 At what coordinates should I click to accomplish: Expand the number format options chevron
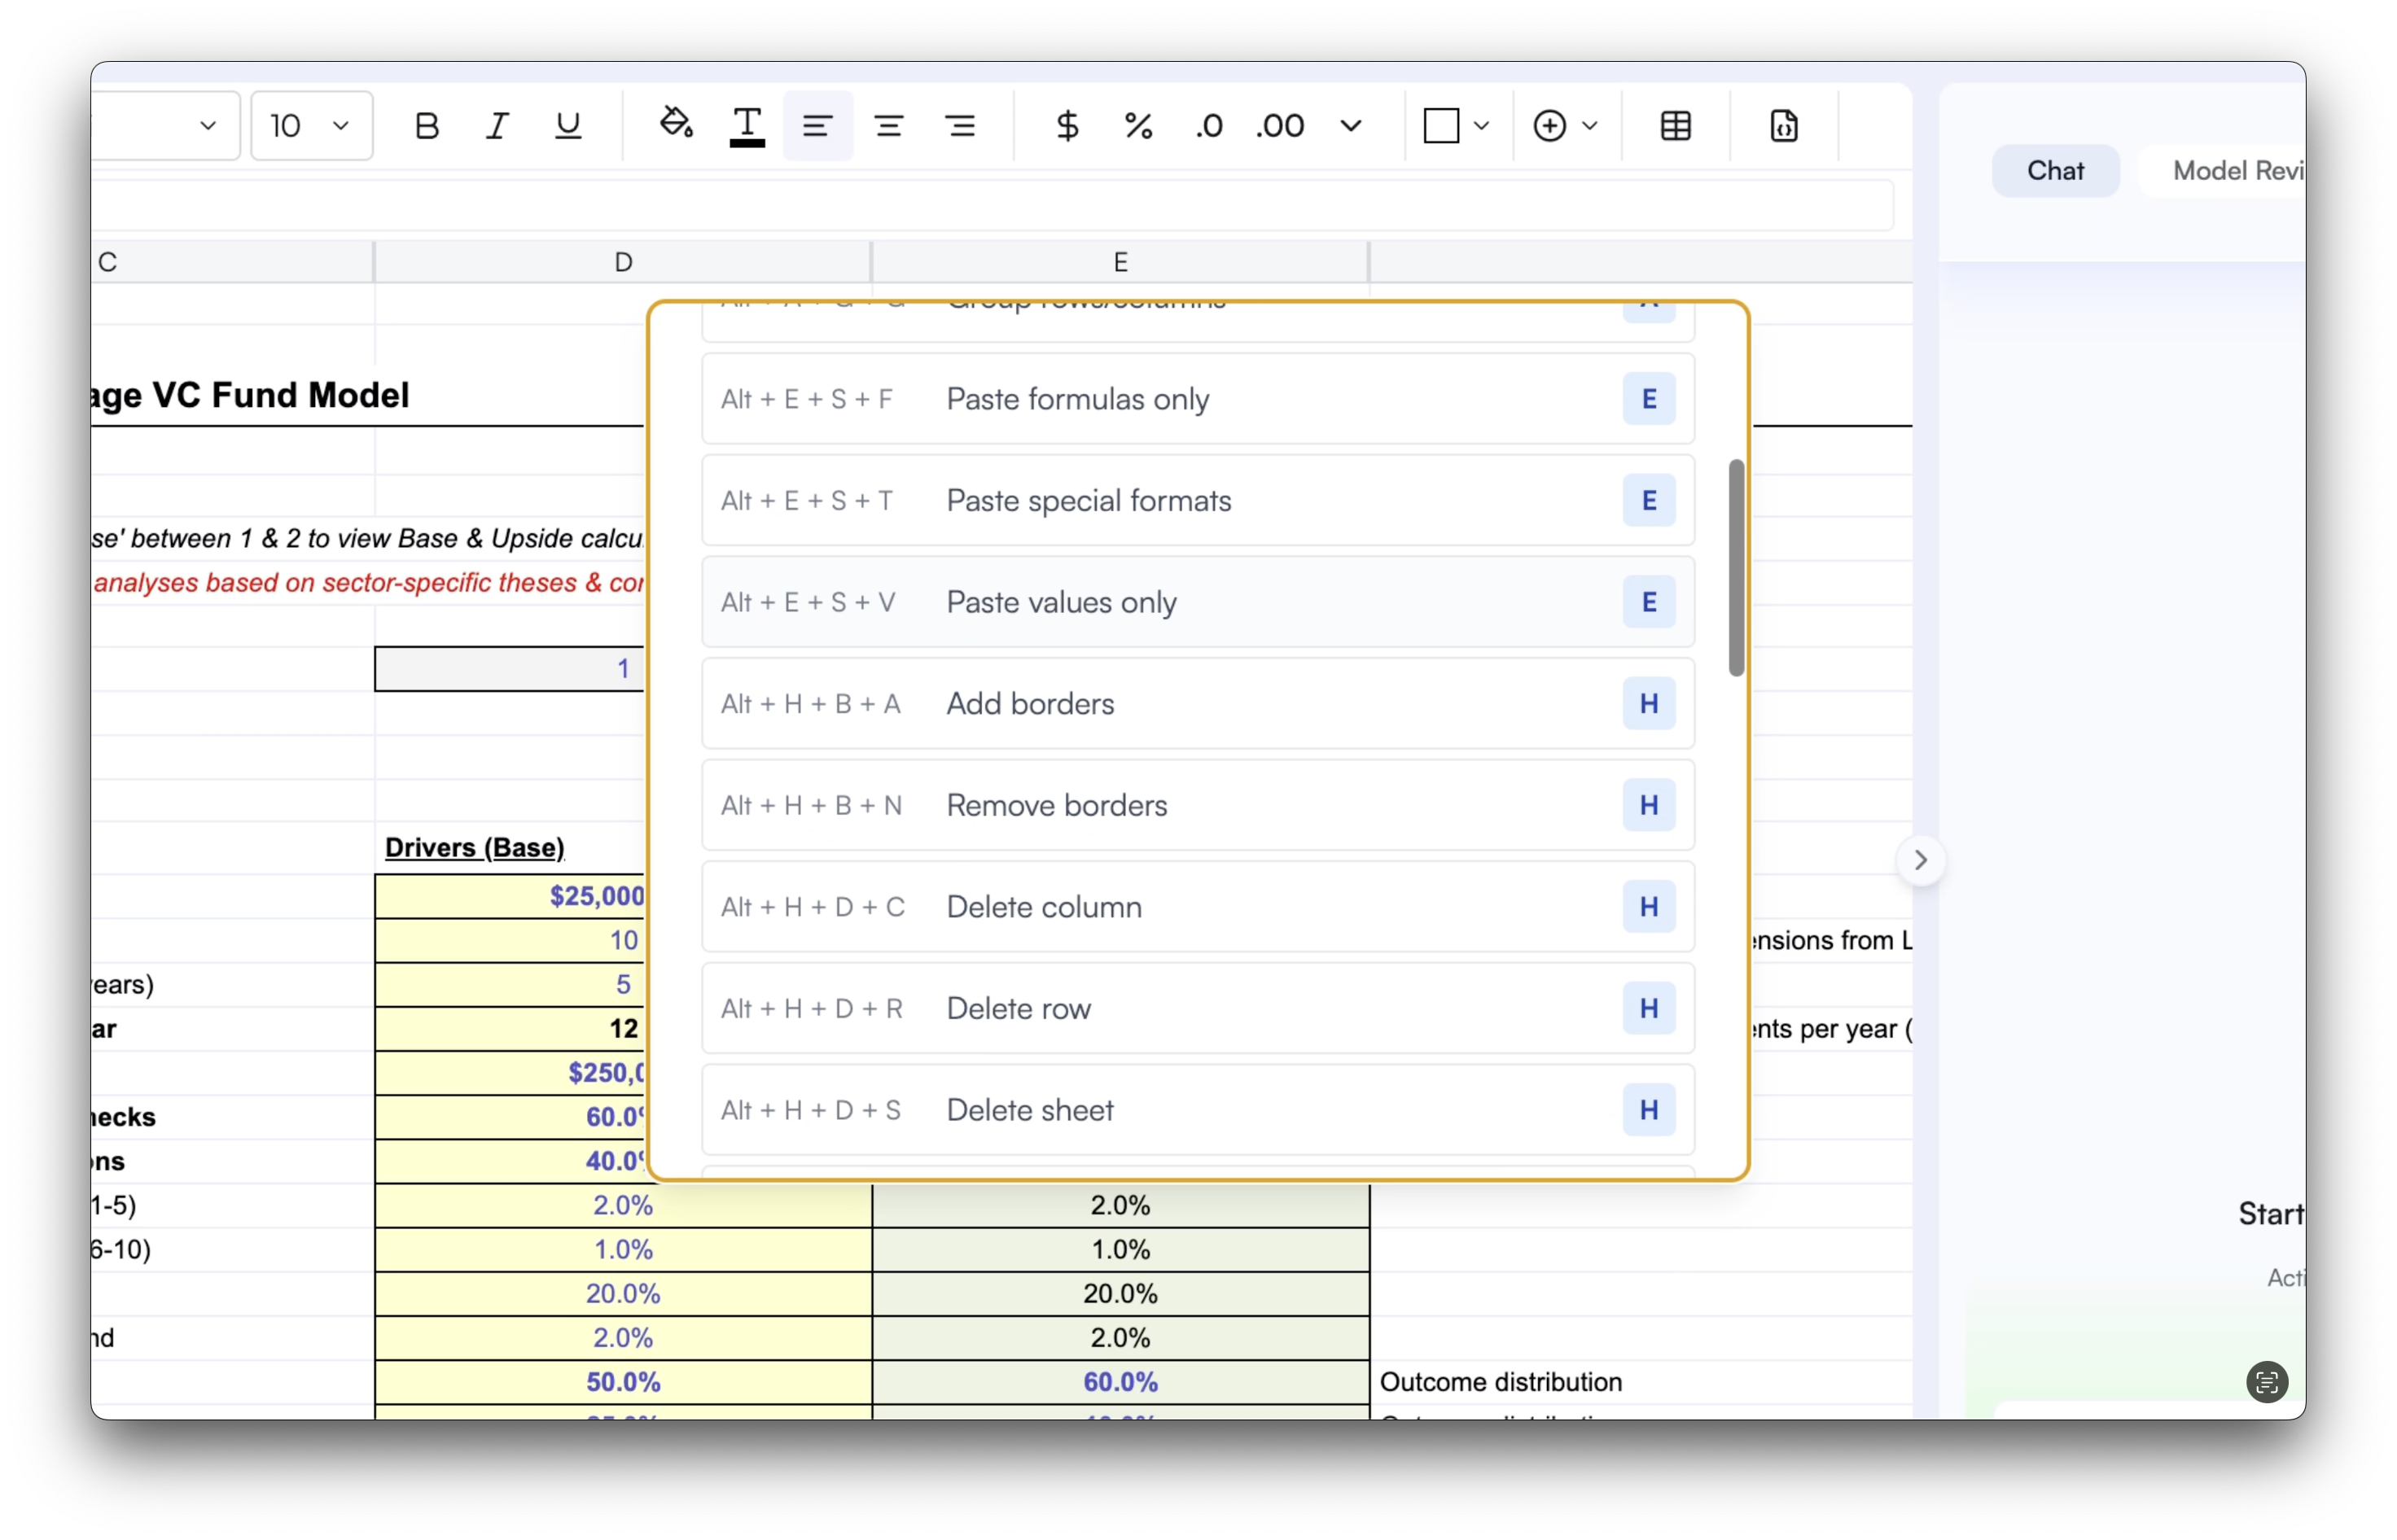pos(1351,126)
